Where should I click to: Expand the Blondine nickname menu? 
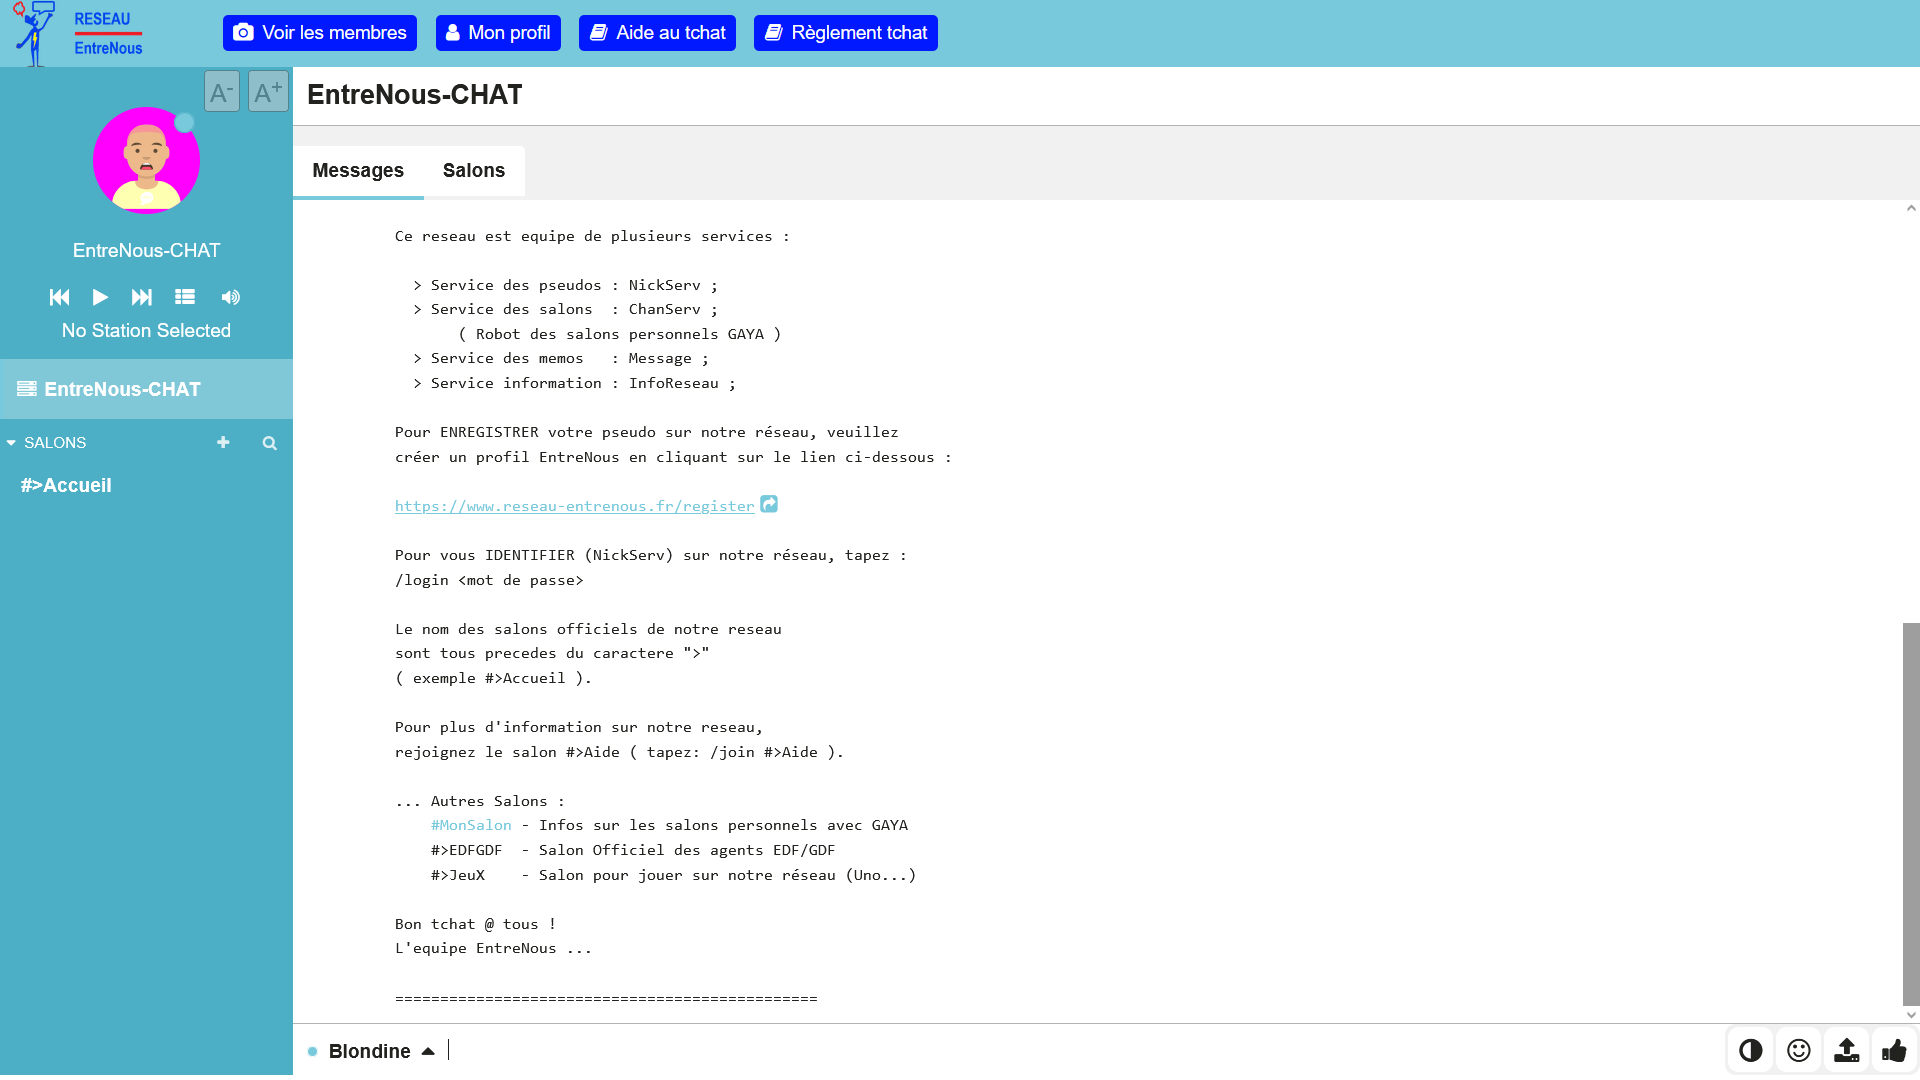428,1051
